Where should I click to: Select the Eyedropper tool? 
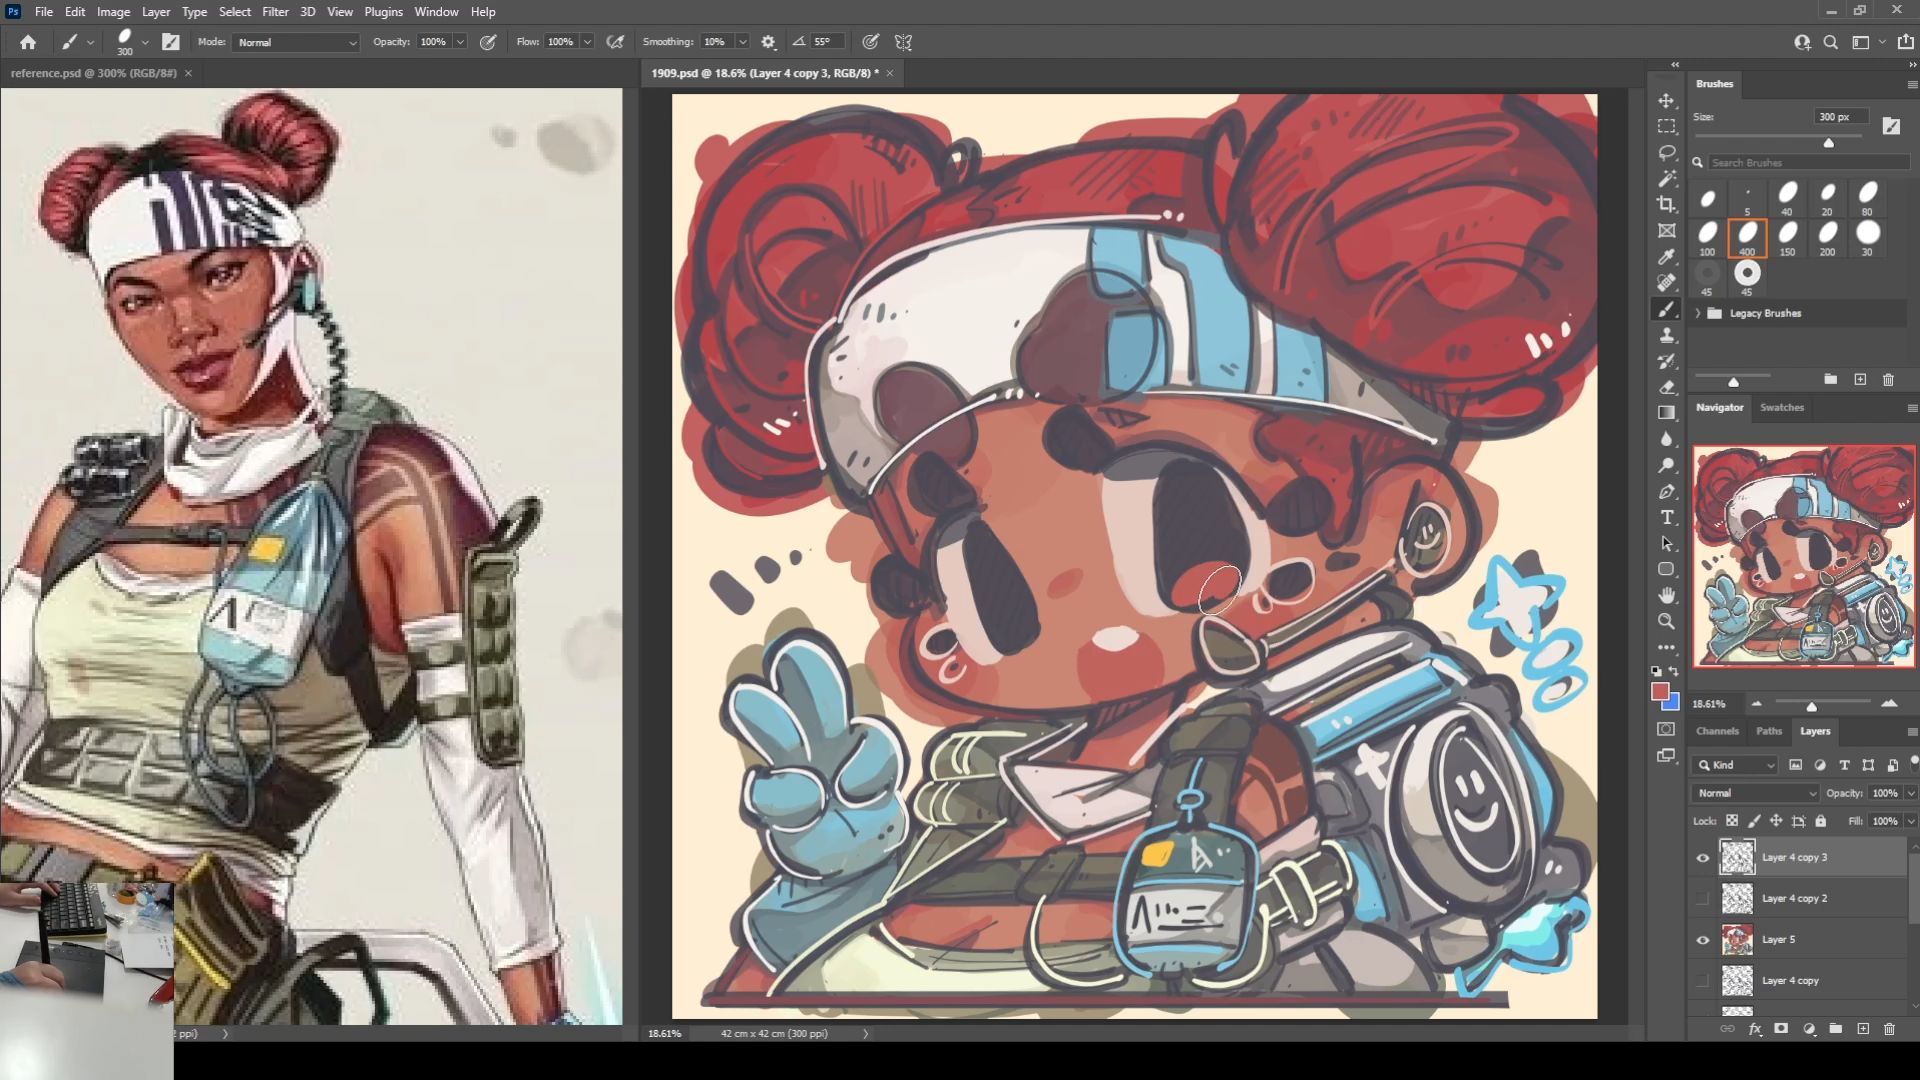[x=1666, y=257]
